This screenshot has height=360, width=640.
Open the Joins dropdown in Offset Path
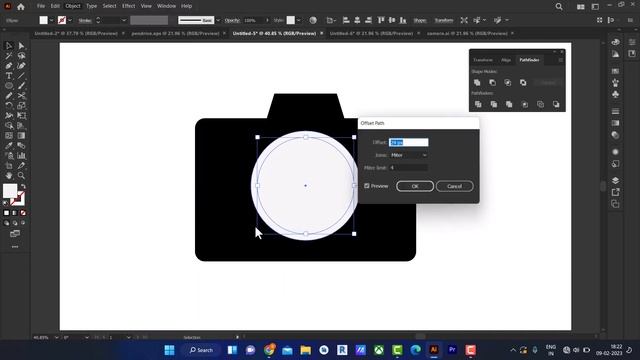click(x=408, y=155)
